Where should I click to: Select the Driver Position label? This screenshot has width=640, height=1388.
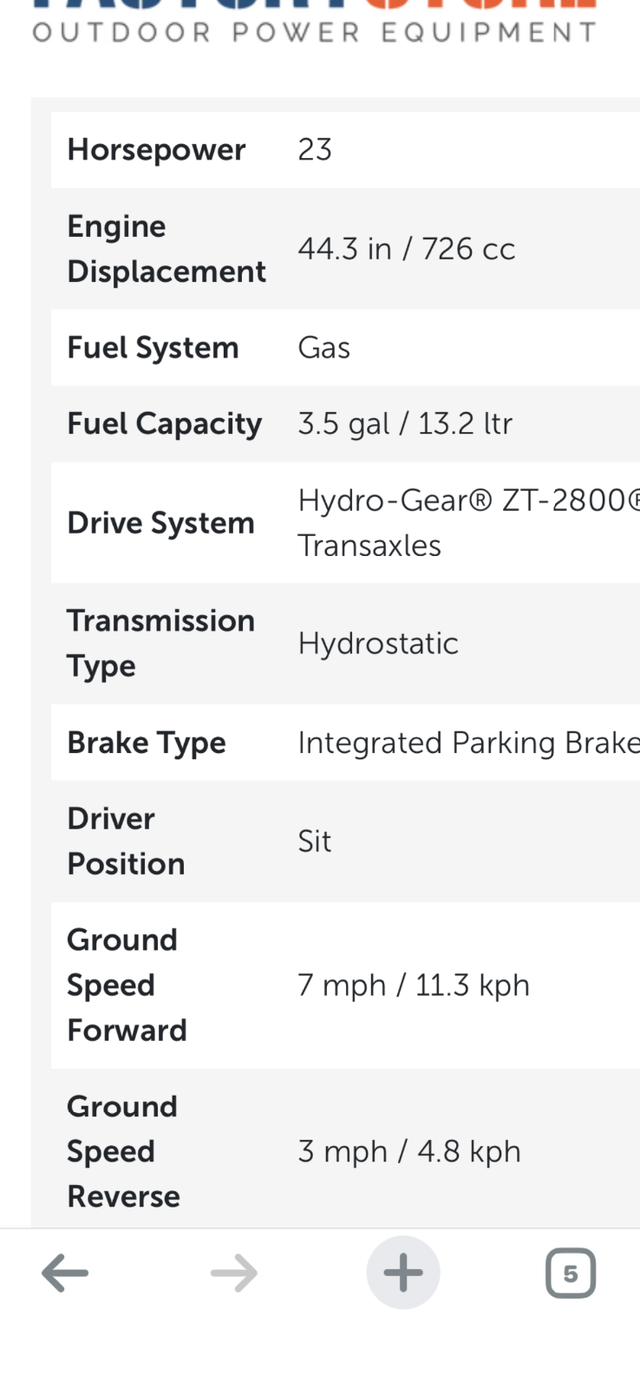(x=126, y=841)
